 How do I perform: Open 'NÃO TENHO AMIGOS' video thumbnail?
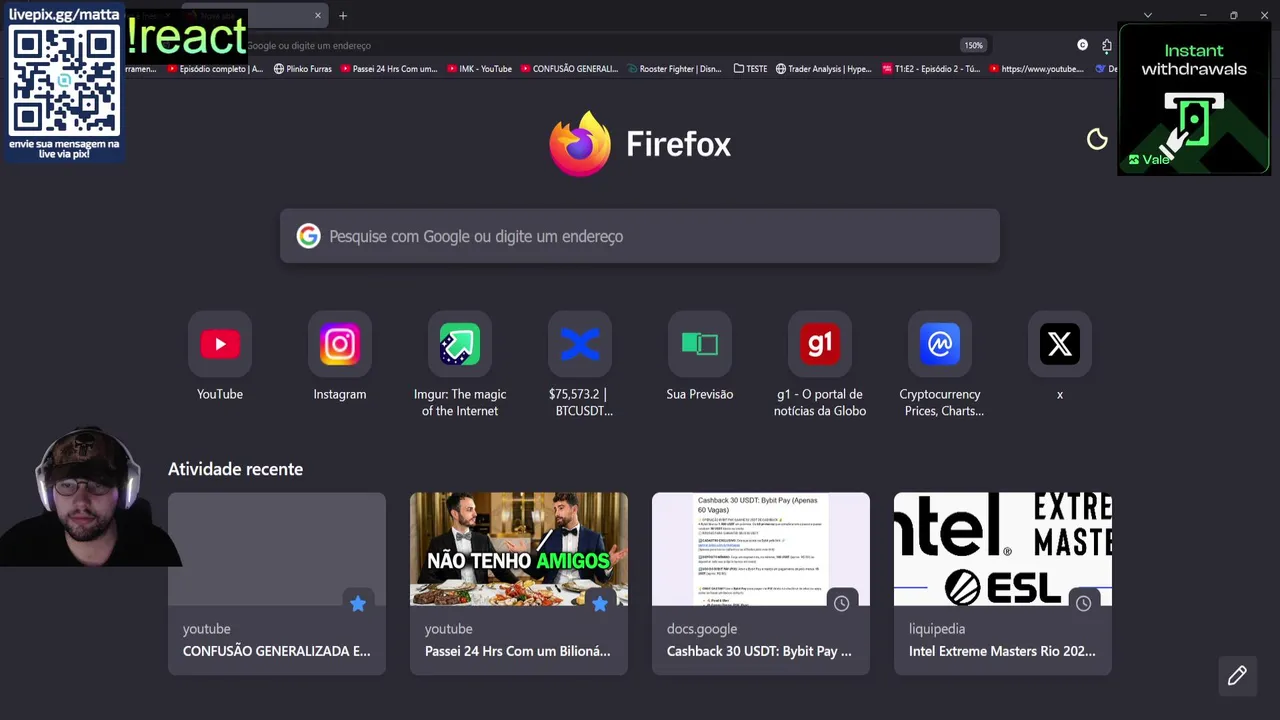tap(519, 549)
